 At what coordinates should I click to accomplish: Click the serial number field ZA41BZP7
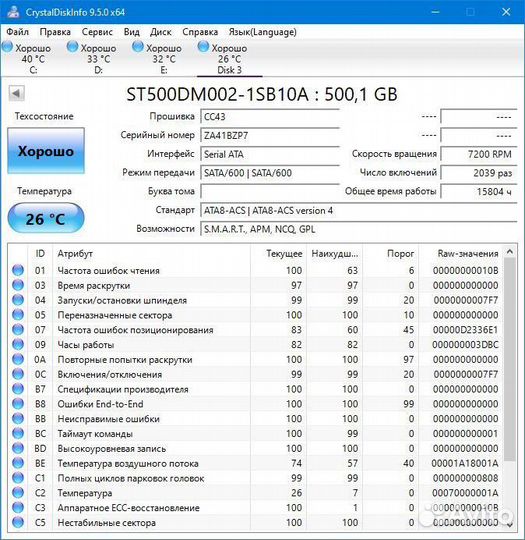click(x=270, y=135)
